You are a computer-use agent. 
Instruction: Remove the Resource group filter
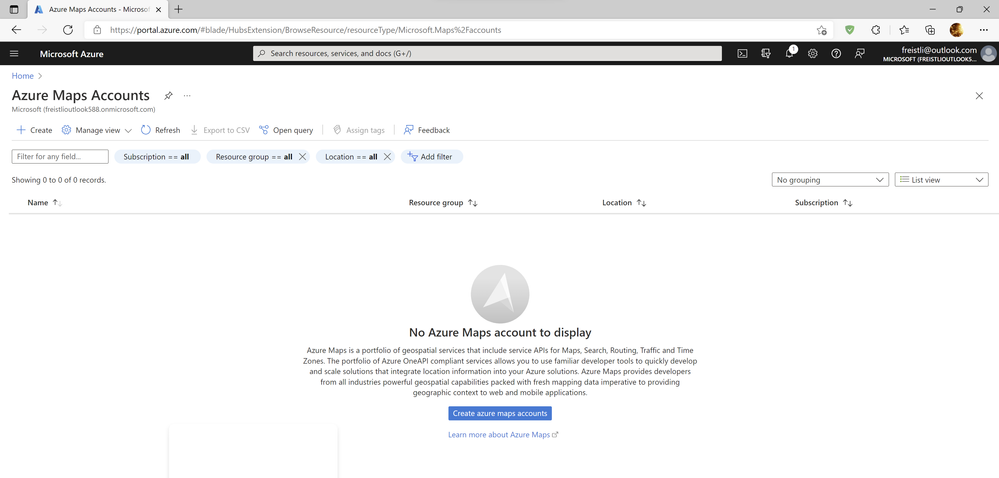pos(303,157)
